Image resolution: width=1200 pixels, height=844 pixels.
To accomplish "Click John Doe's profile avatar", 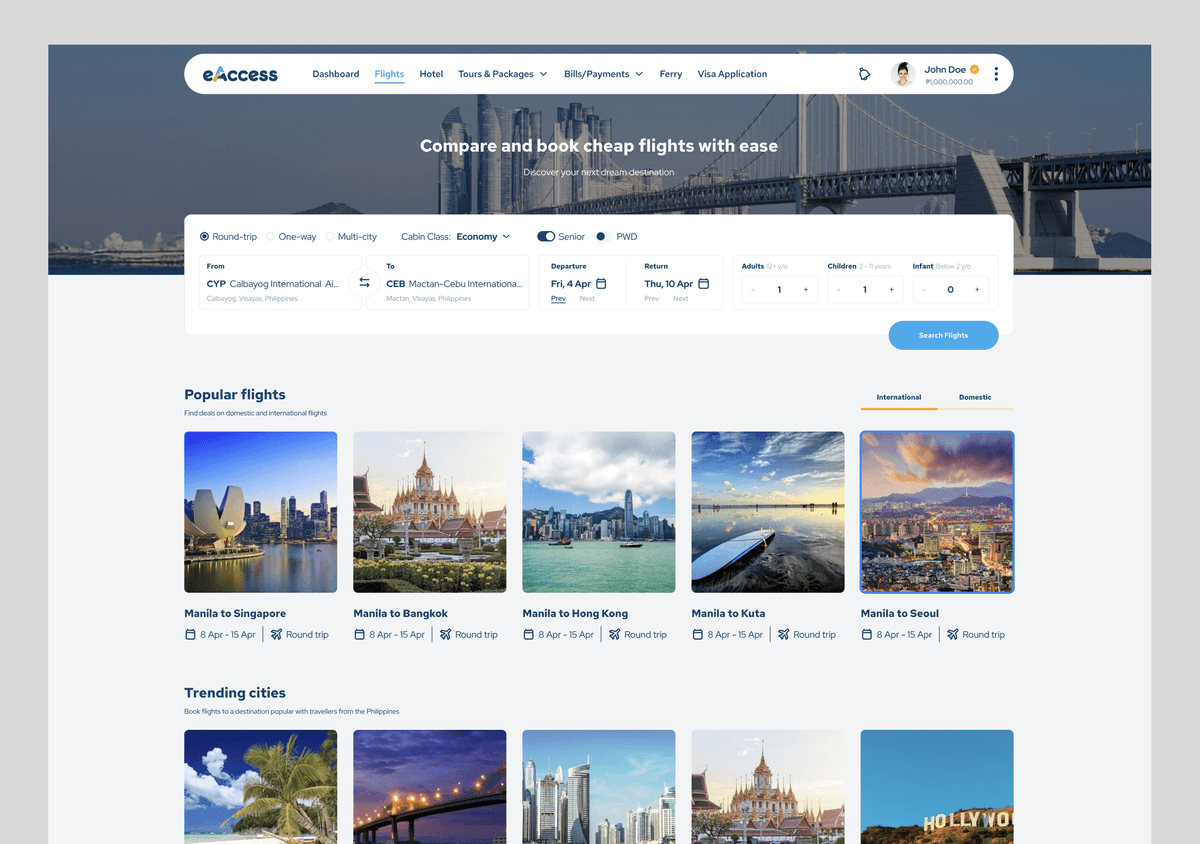I will 903,74.
